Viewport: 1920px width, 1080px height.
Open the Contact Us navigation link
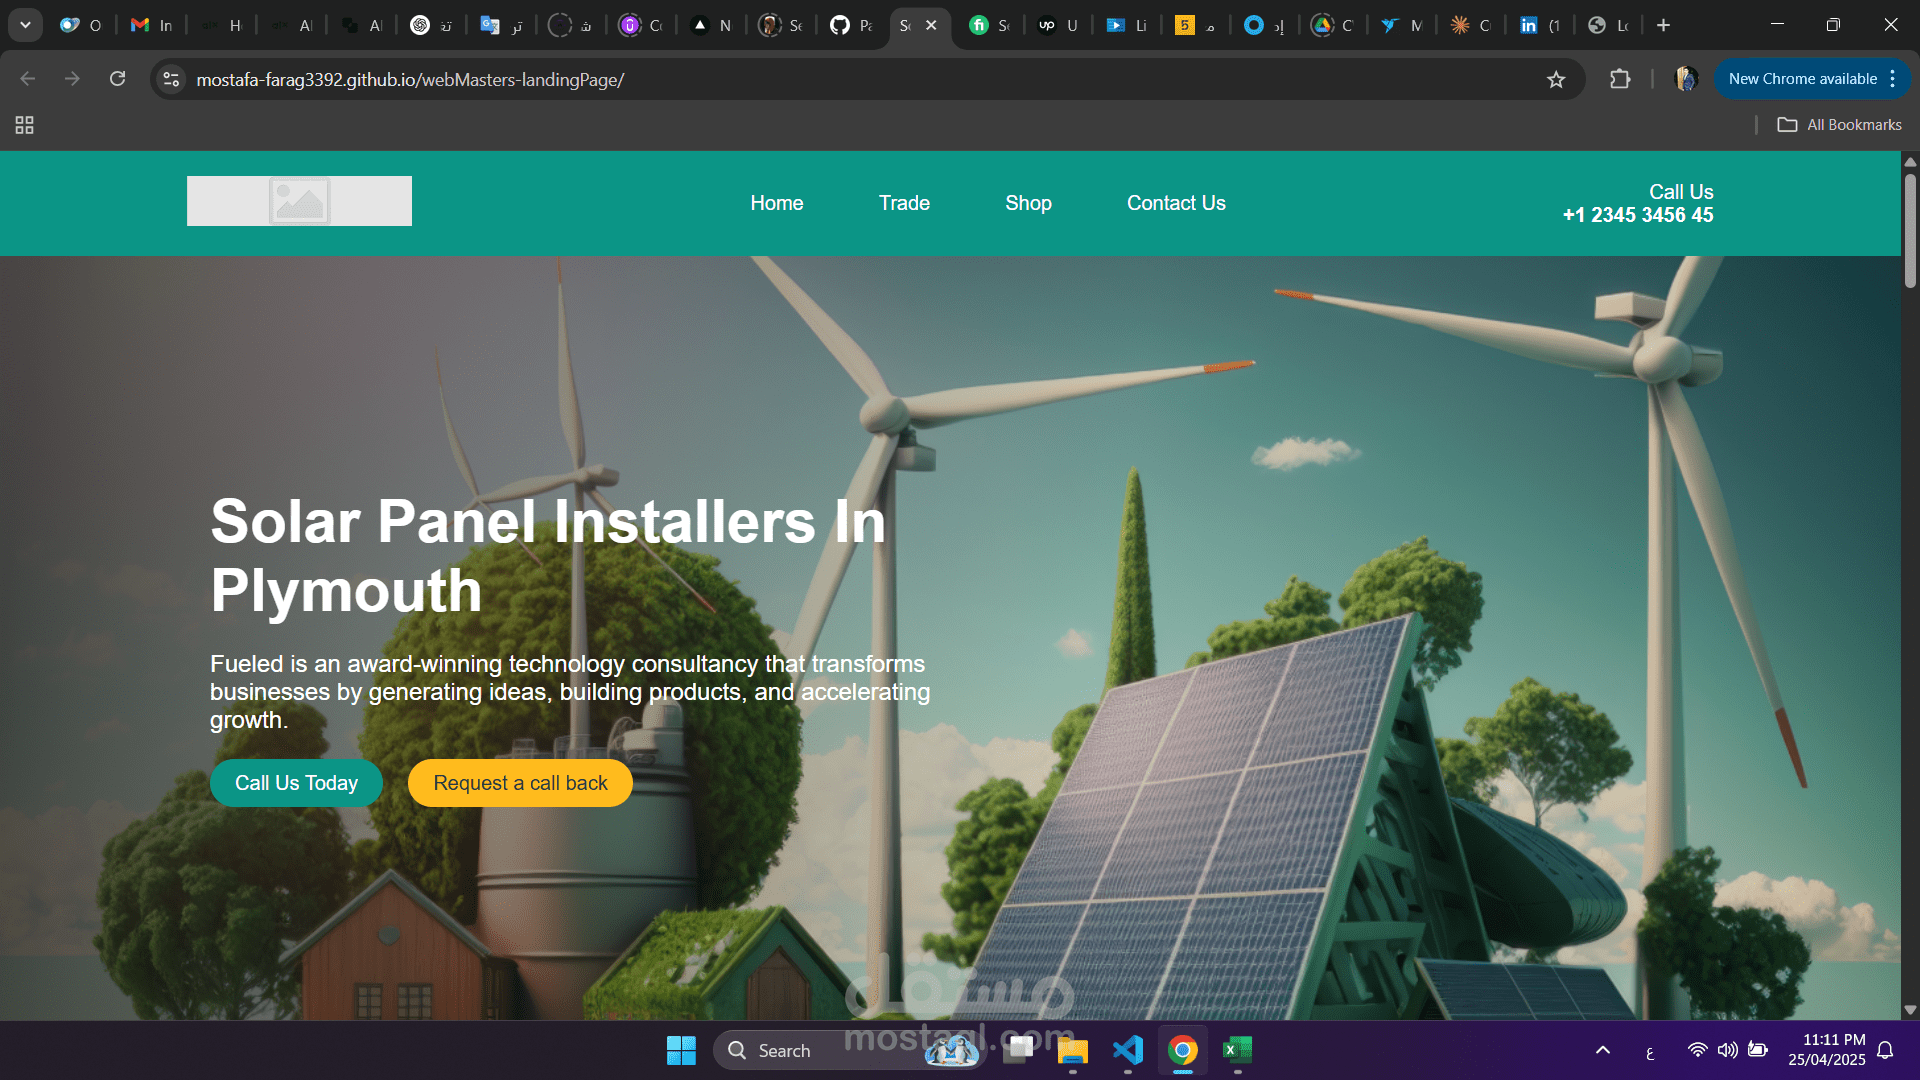click(1176, 203)
